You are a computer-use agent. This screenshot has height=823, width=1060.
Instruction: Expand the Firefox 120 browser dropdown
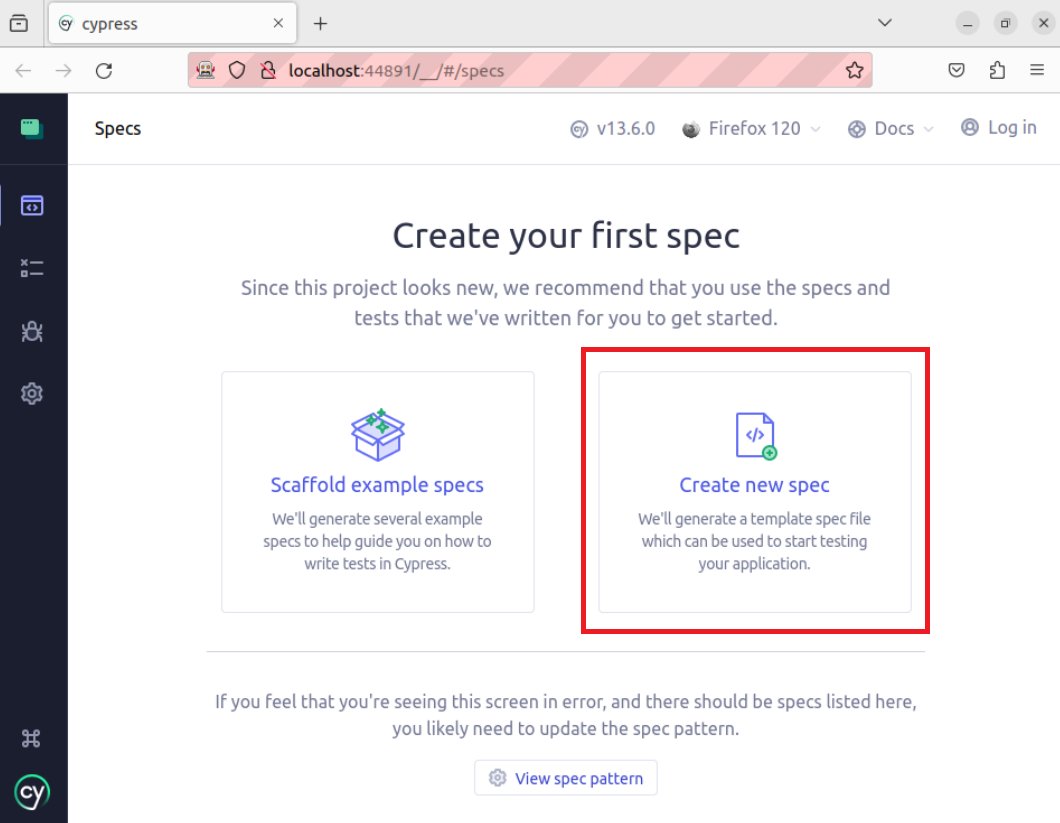coord(750,129)
